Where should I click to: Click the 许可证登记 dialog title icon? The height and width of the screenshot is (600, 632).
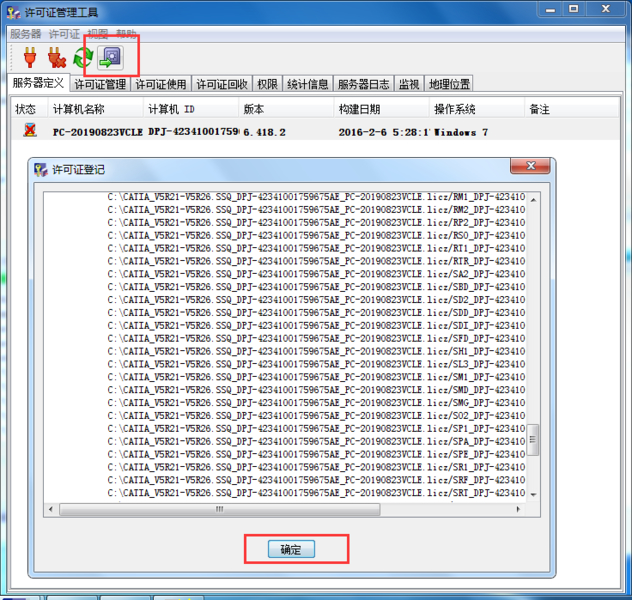pos(41,169)
